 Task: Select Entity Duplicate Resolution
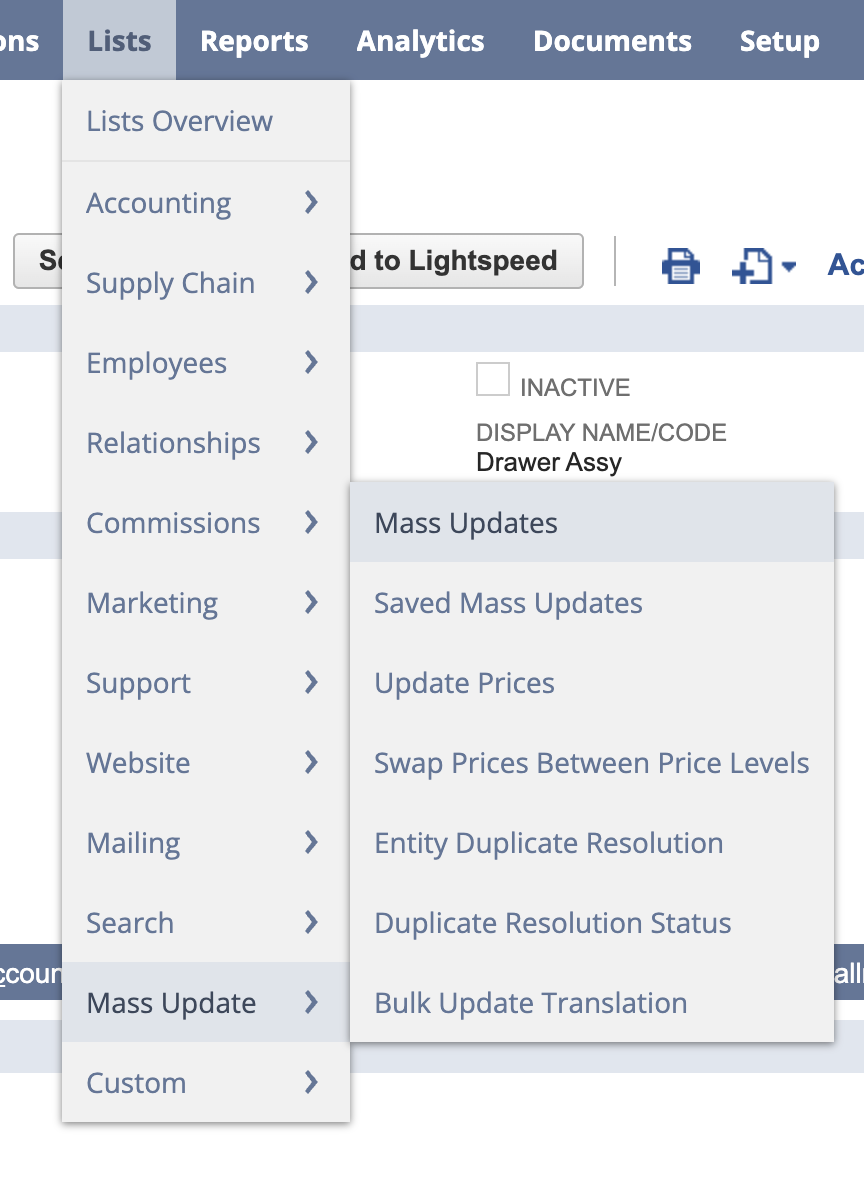(x=548, y=843)
